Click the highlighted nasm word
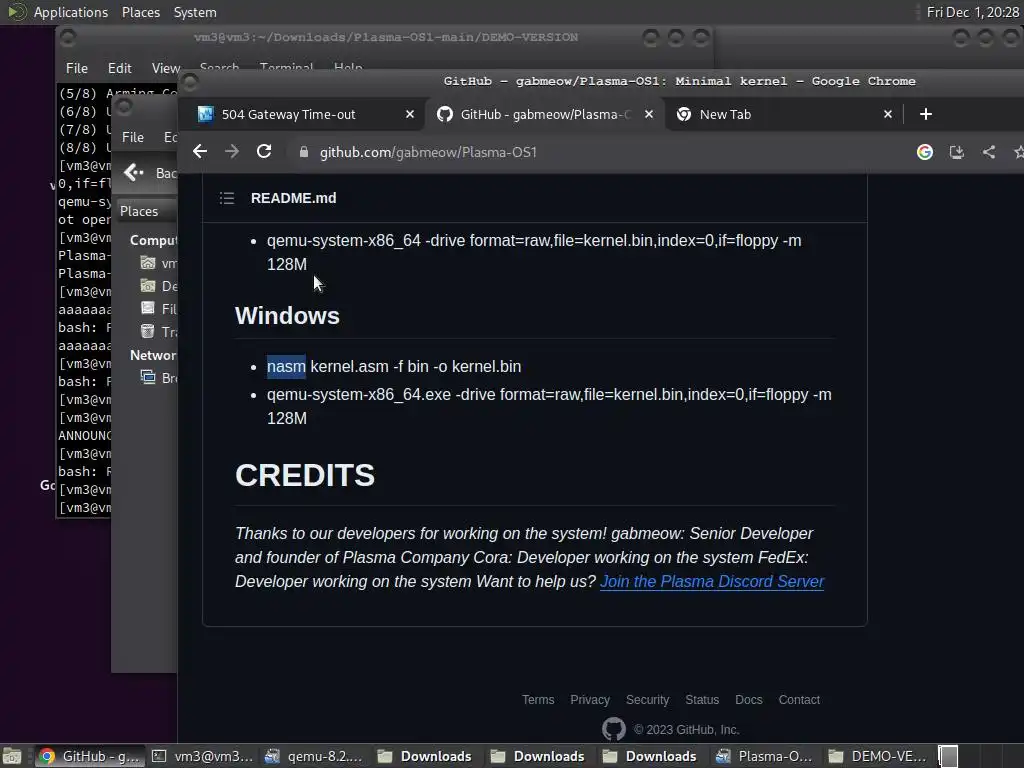This screenshot has height=768, width=1024. tap(286, 366)
